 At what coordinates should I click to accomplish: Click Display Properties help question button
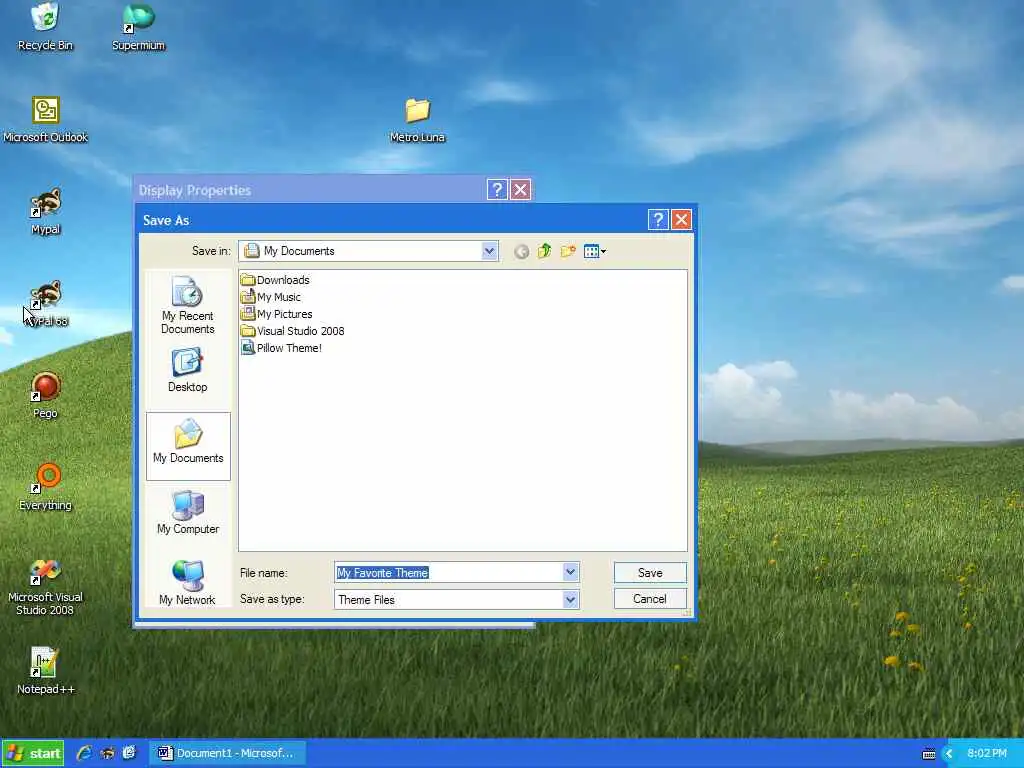[x=497, y=190]
